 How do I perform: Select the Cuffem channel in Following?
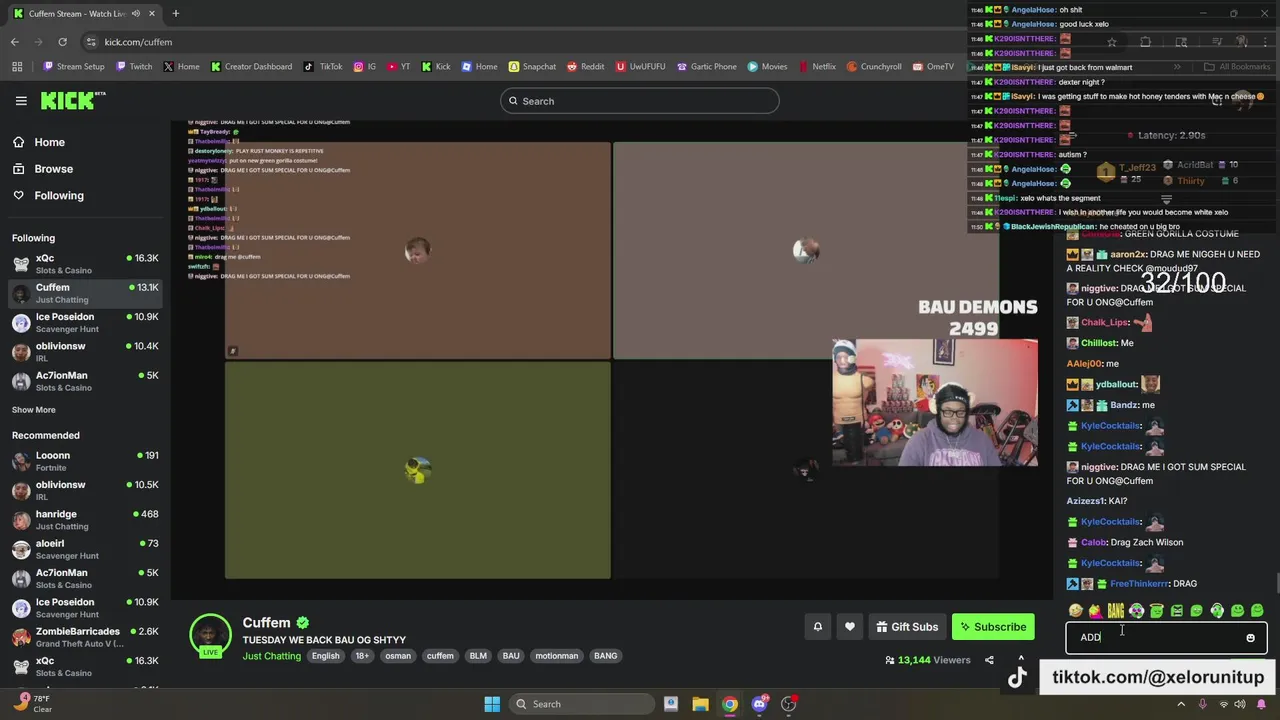(85, 293)
